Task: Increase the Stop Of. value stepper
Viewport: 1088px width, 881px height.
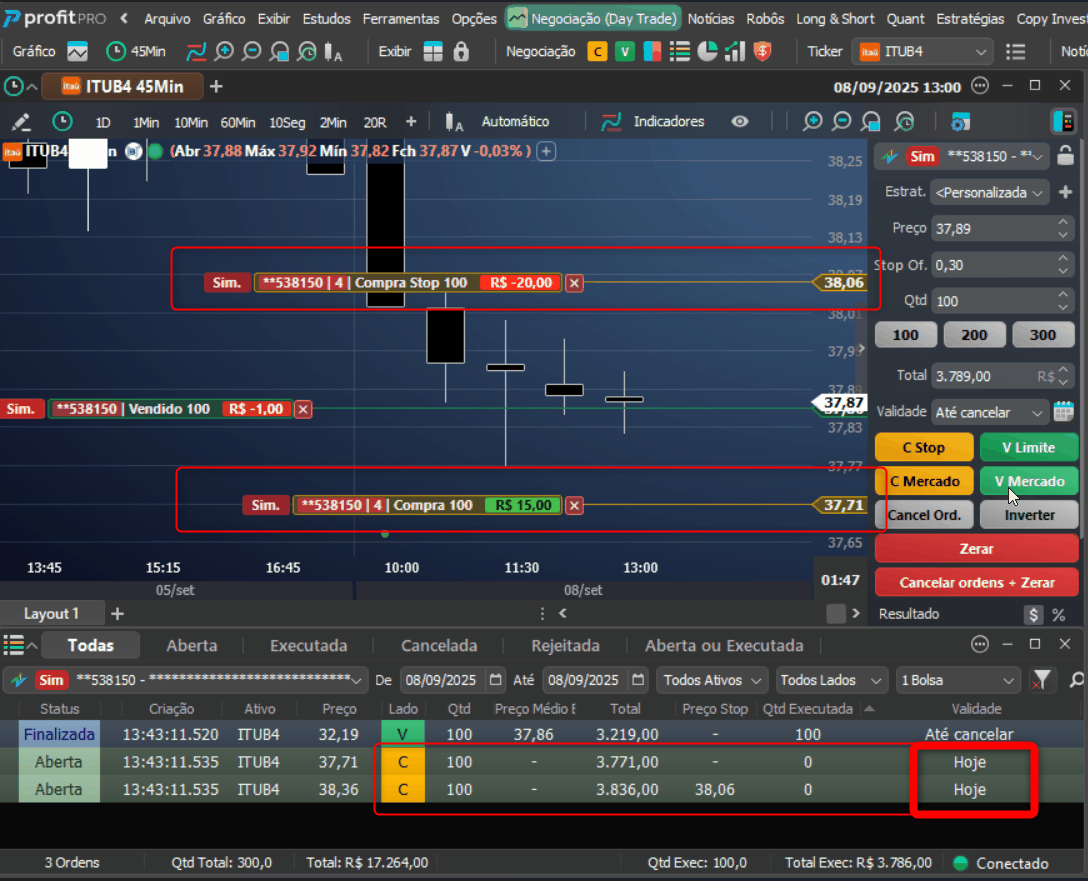Action: pyautogui.click(x=1063, y=258)
